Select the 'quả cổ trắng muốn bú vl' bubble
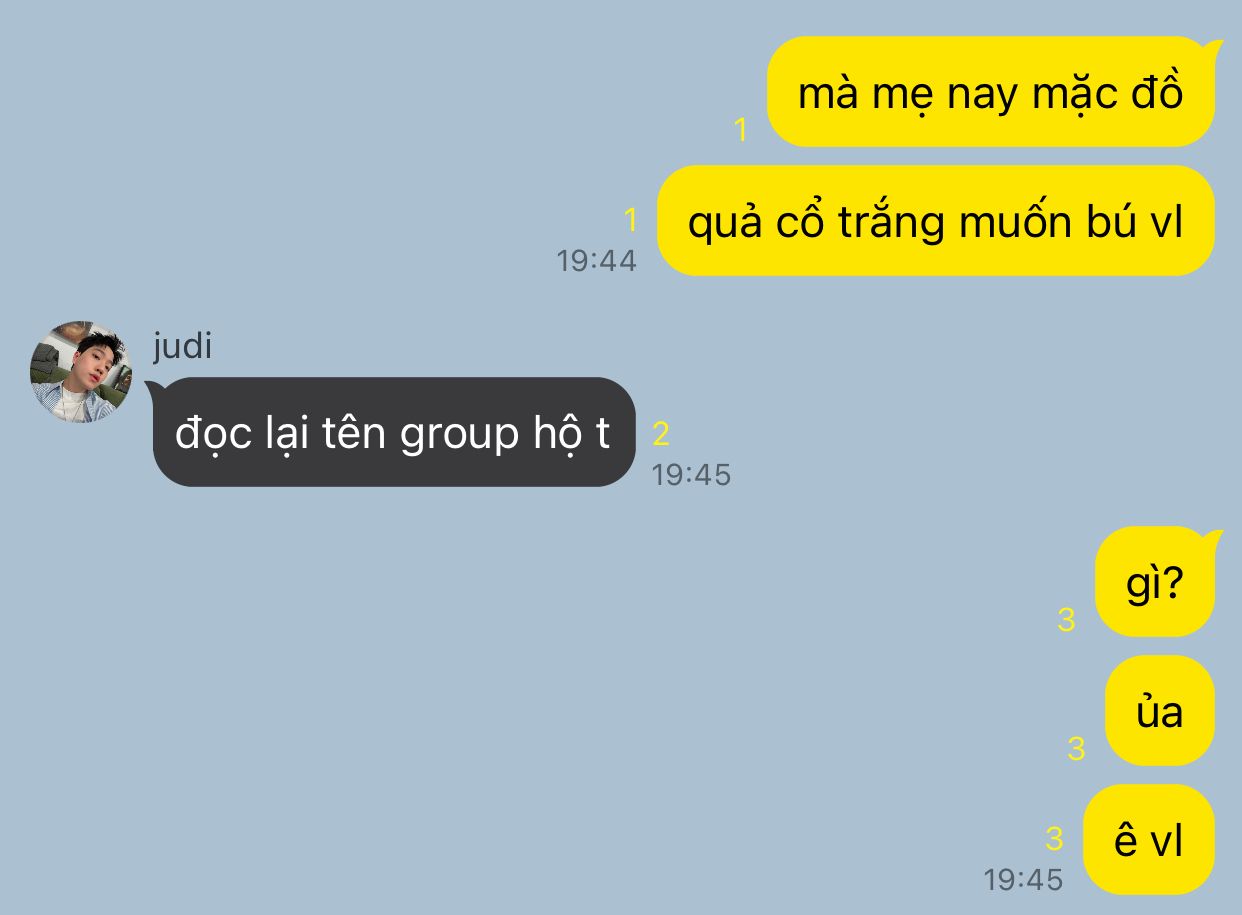The width and height of the screenshot is (1242, 915). [935, 221]
